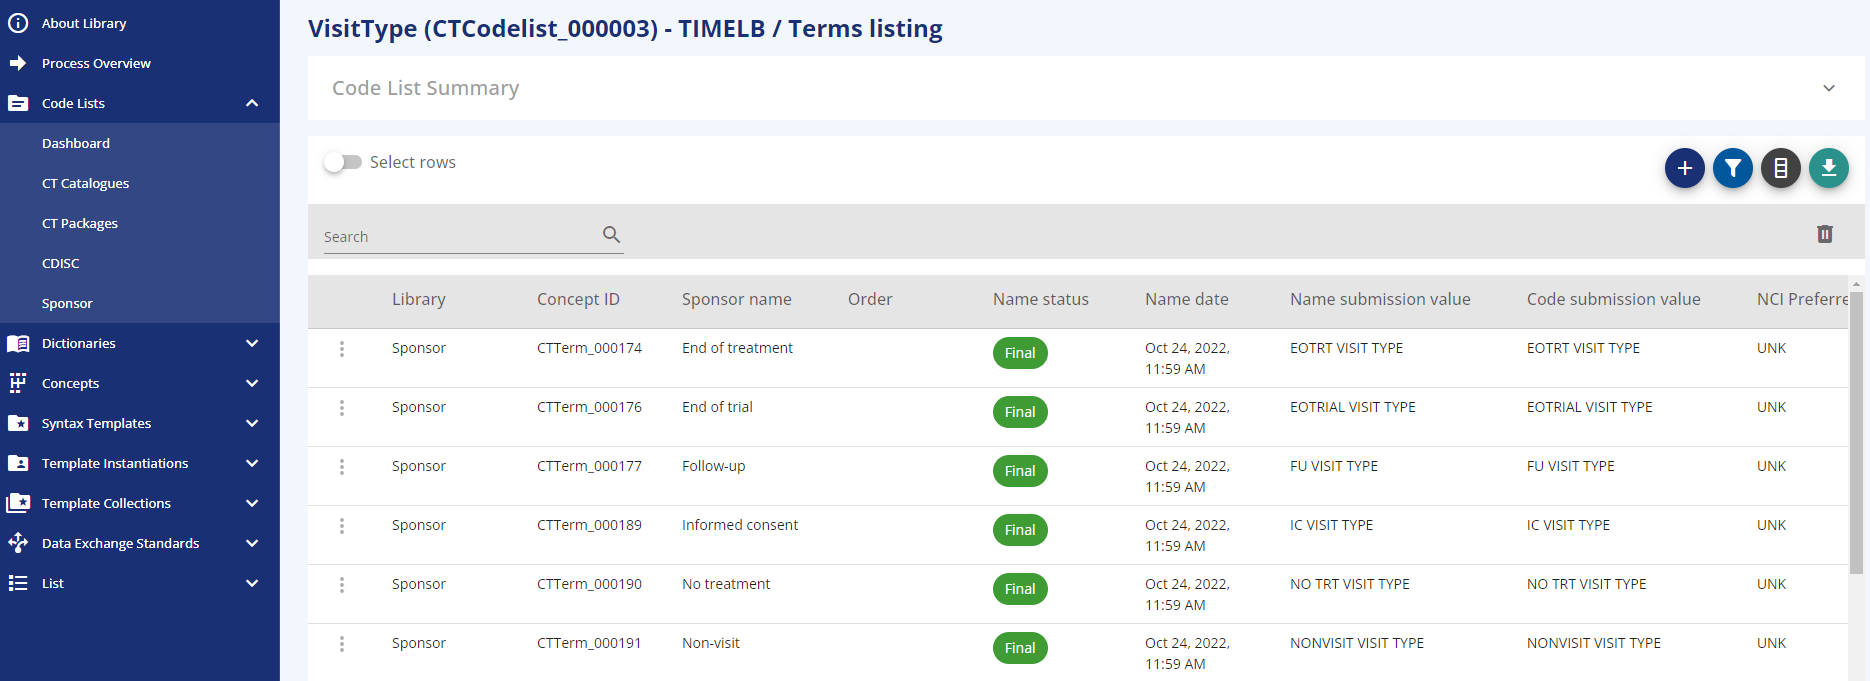1870x681 pixels.
Task: Click the Concepts sidebar icon
Action: click(x=18, y=383)
